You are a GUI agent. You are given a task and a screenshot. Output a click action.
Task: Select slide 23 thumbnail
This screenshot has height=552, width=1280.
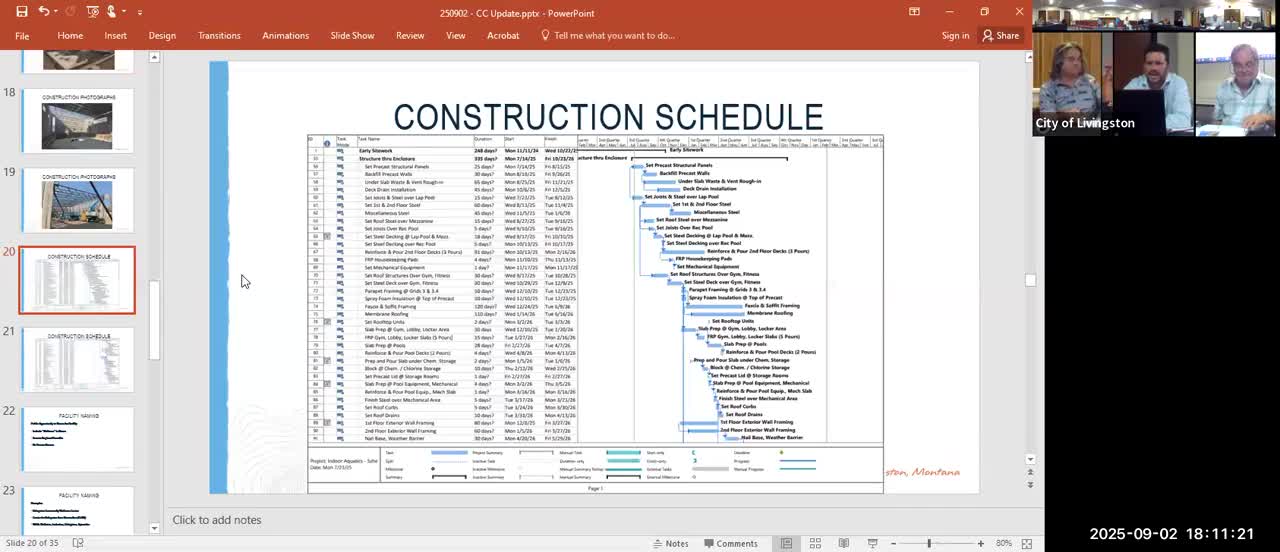[77, 510]
